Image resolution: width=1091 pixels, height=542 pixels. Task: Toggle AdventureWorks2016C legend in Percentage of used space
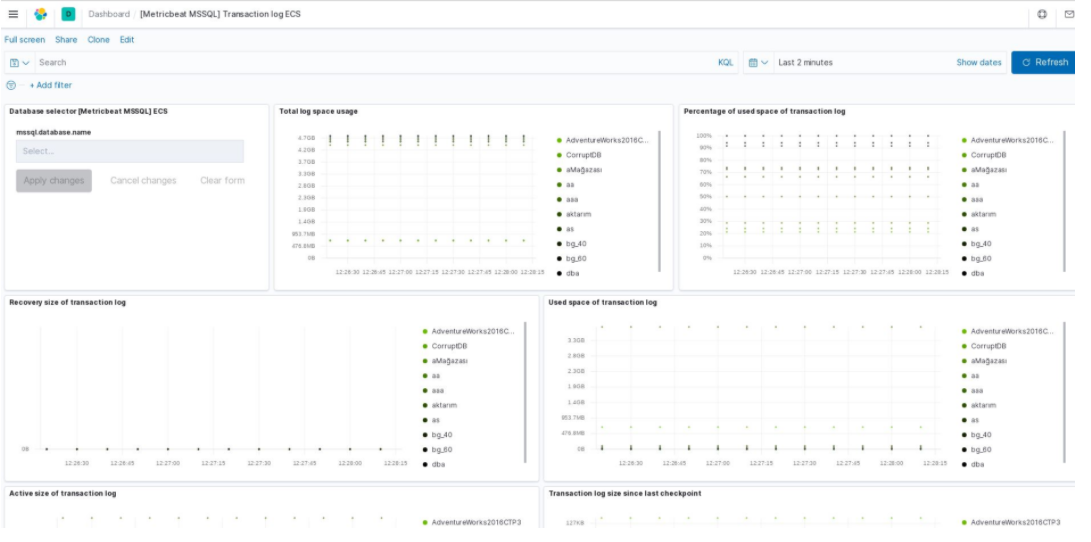coord(1008,141)
